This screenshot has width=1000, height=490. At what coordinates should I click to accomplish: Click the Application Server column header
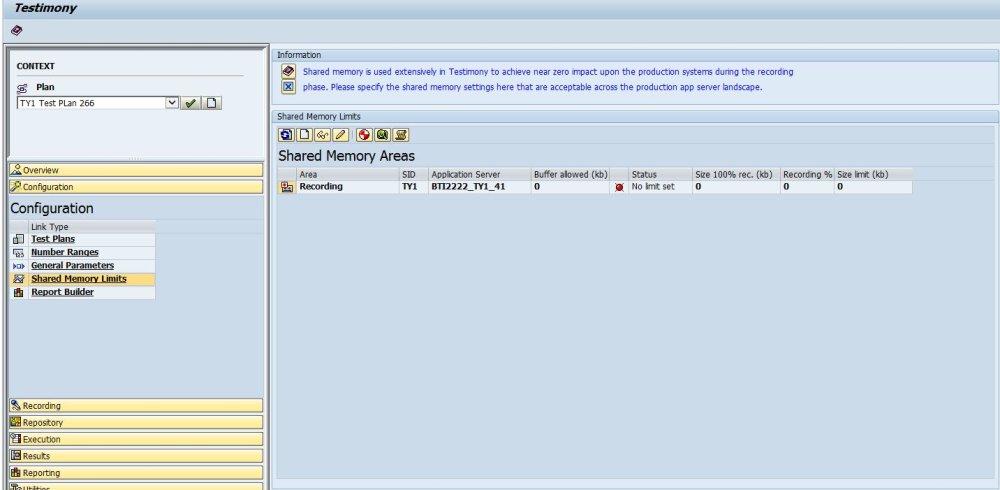pyautogui.click(x=480, y=174)
